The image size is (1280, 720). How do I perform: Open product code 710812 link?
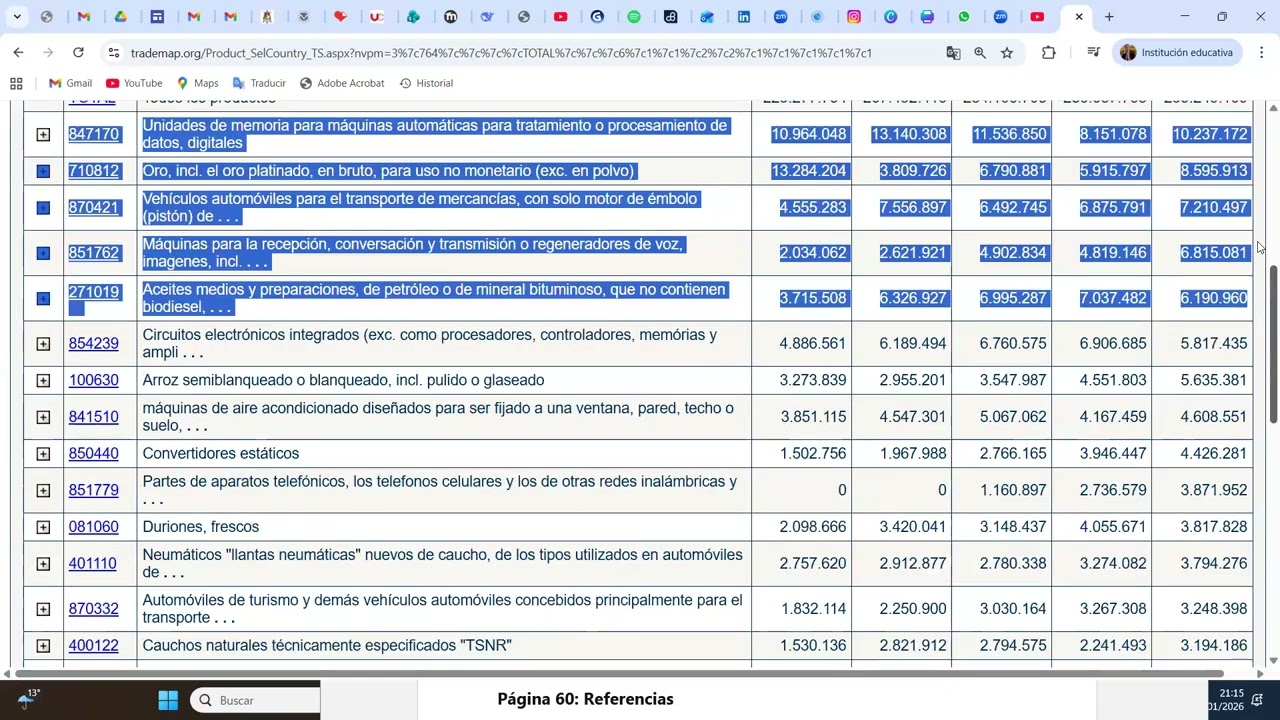(94, 171)
